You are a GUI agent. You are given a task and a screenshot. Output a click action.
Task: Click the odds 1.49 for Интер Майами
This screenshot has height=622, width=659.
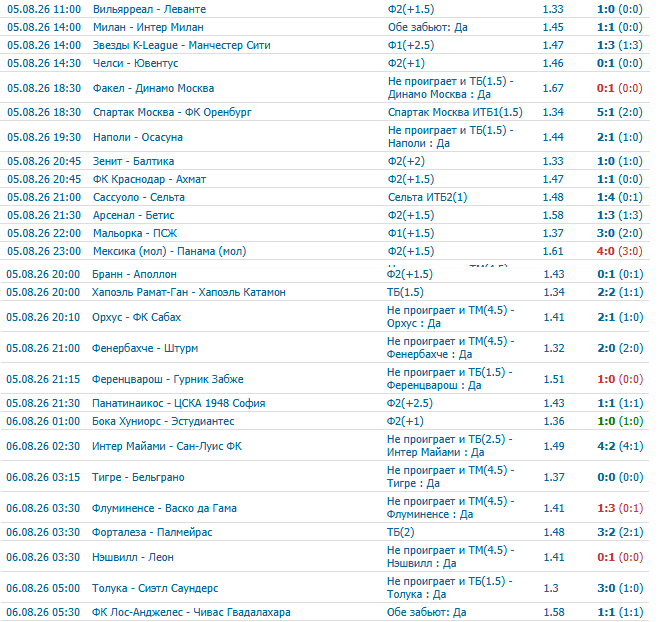554,446
